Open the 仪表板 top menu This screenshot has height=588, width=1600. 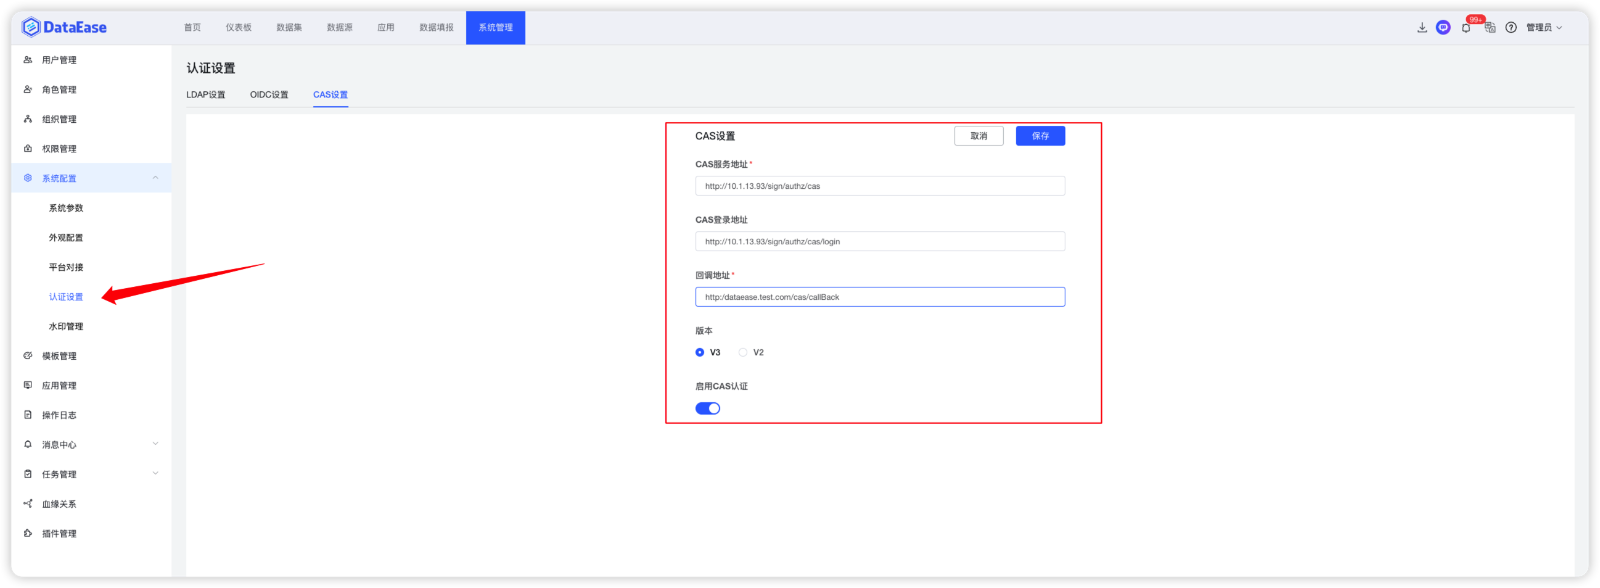pyautogui.click(x=239, y=28)
